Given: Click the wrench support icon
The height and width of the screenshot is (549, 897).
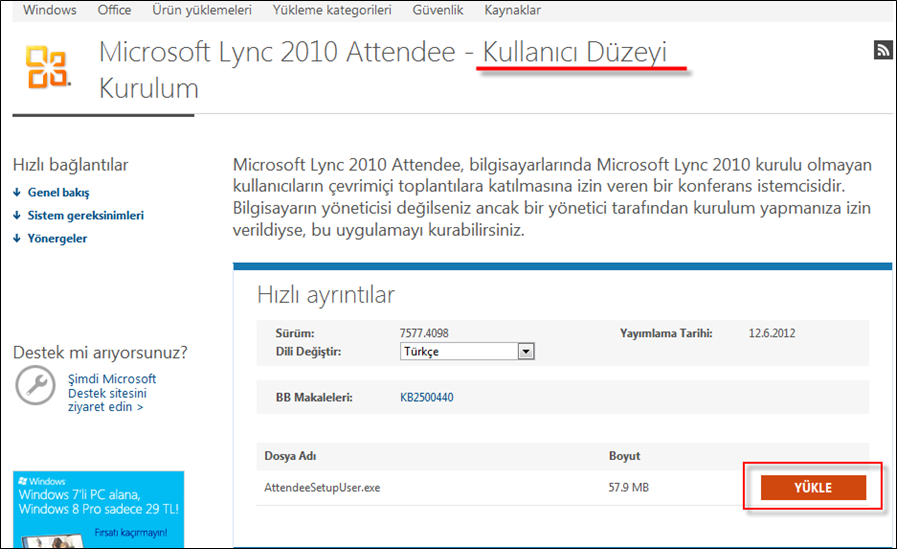Looking at the screenshot, I should [x=35, y=386].
